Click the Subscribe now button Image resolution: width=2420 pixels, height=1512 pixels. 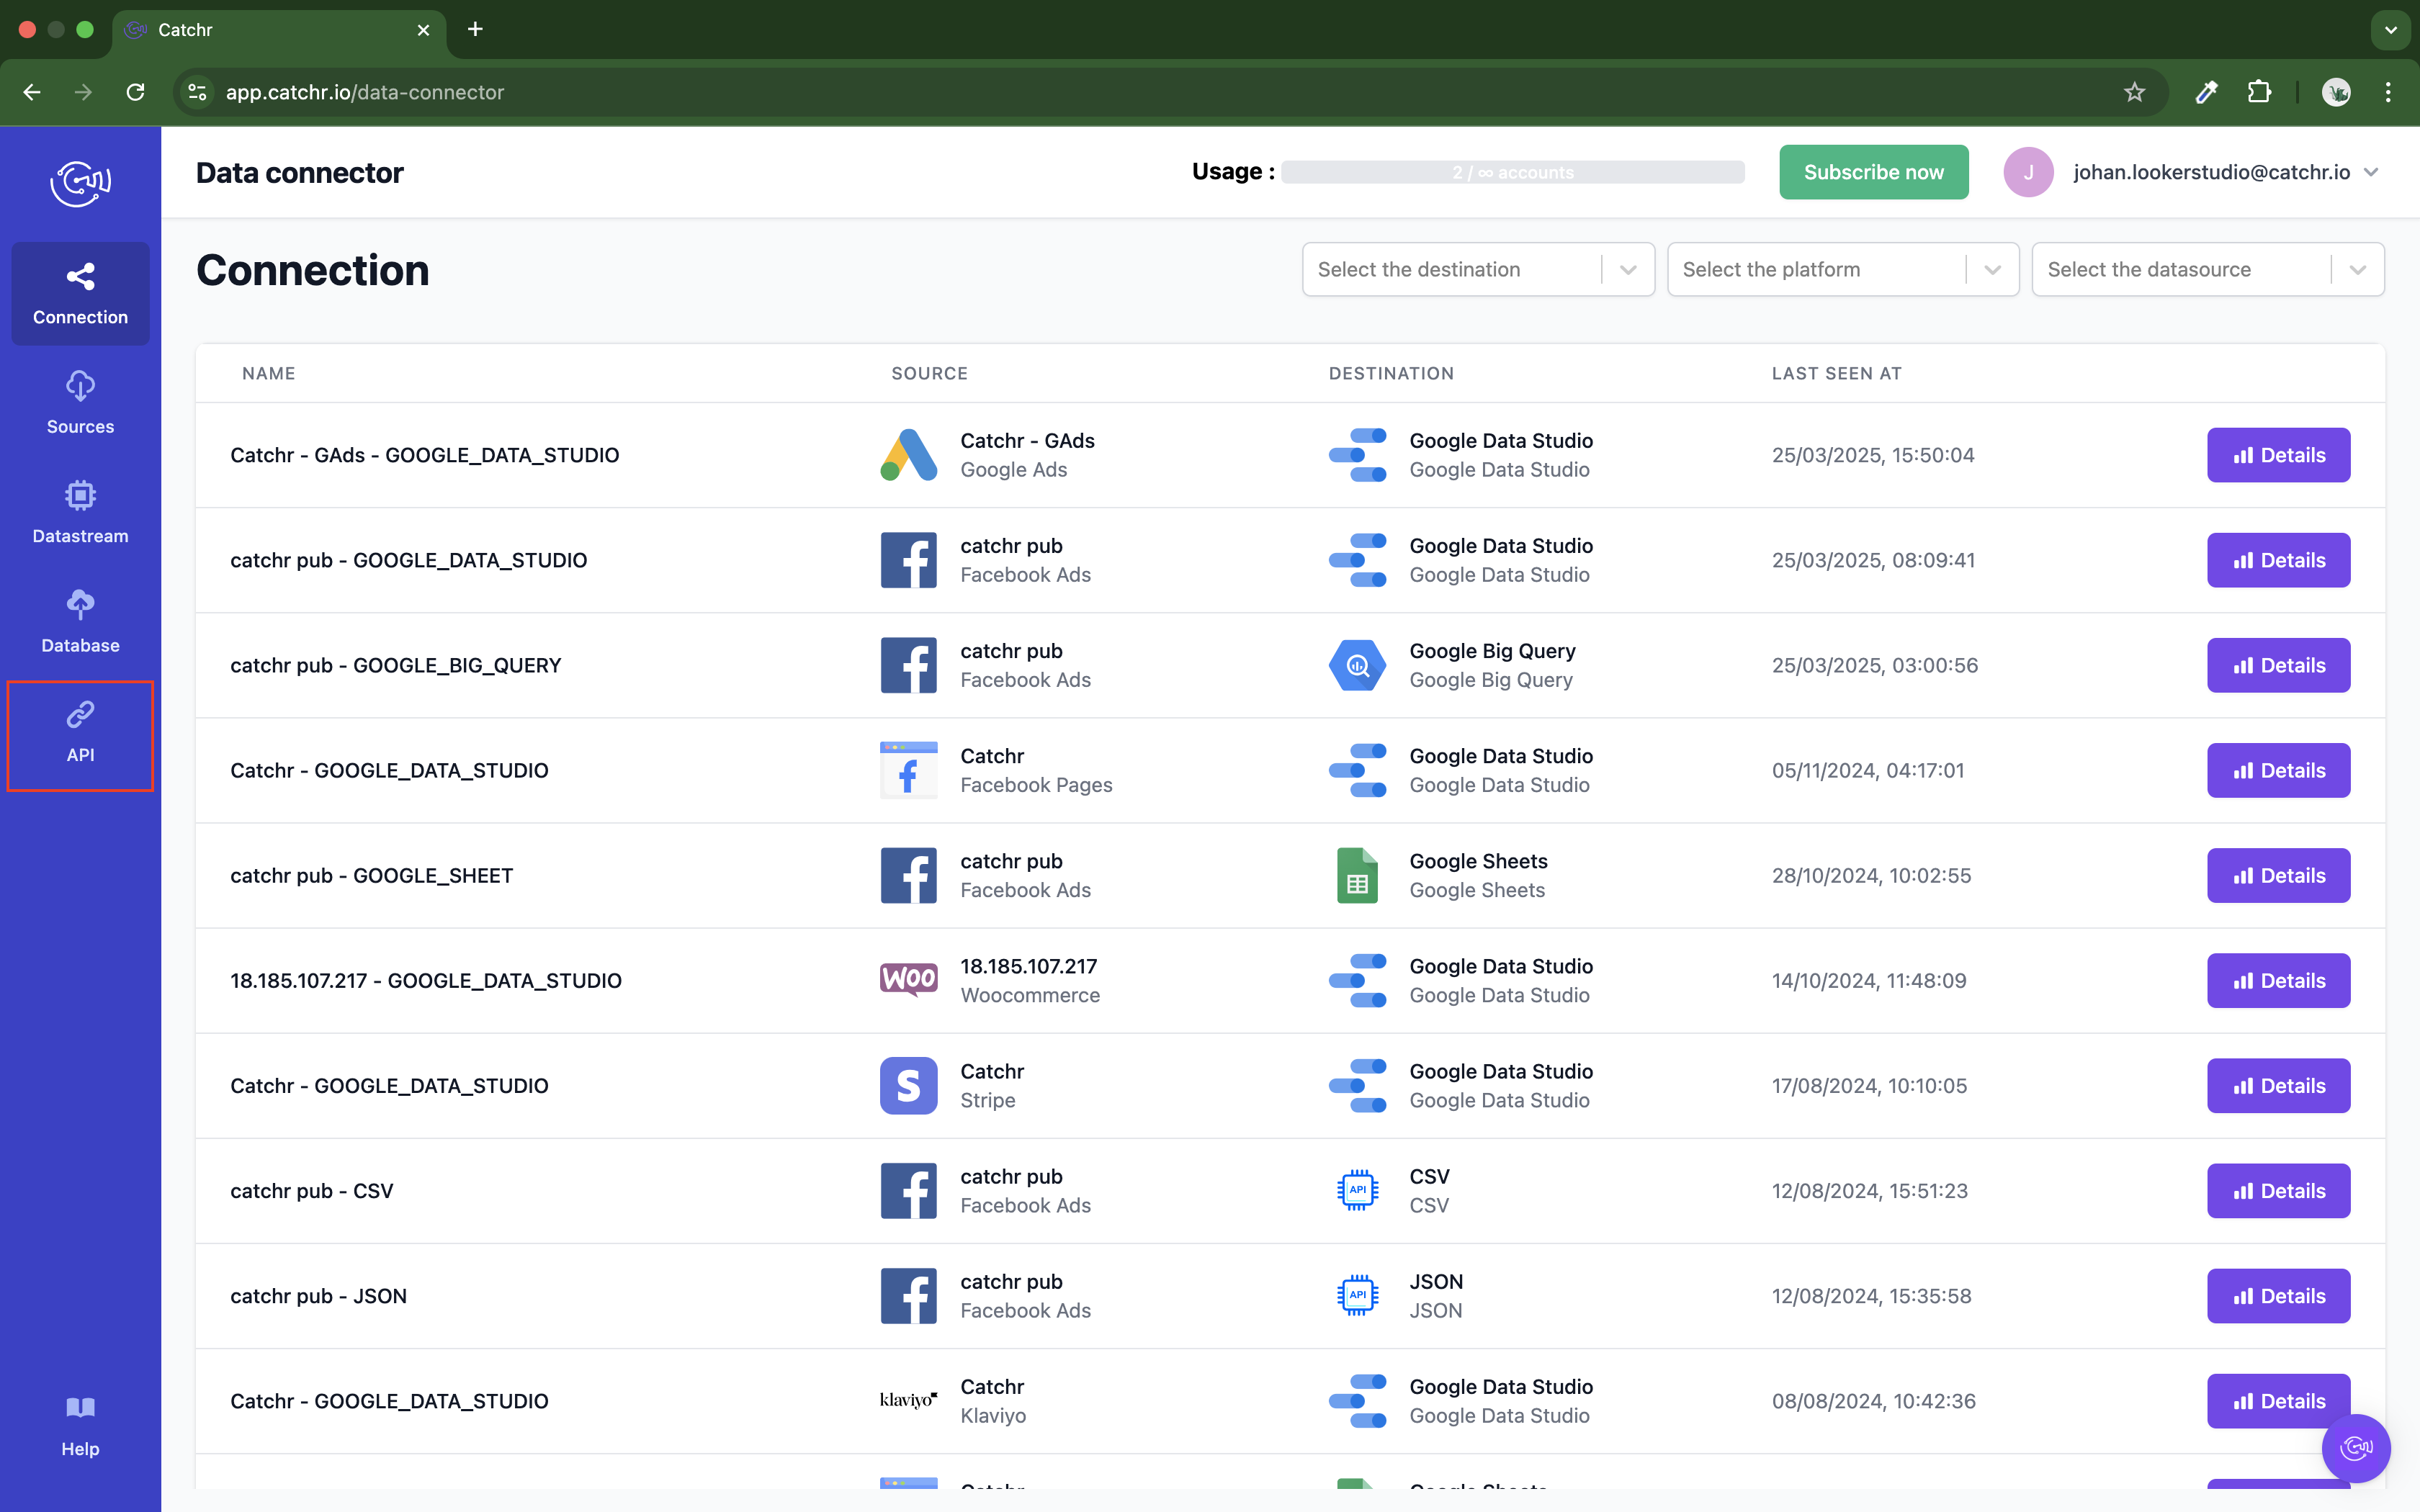click(1873, 172)
